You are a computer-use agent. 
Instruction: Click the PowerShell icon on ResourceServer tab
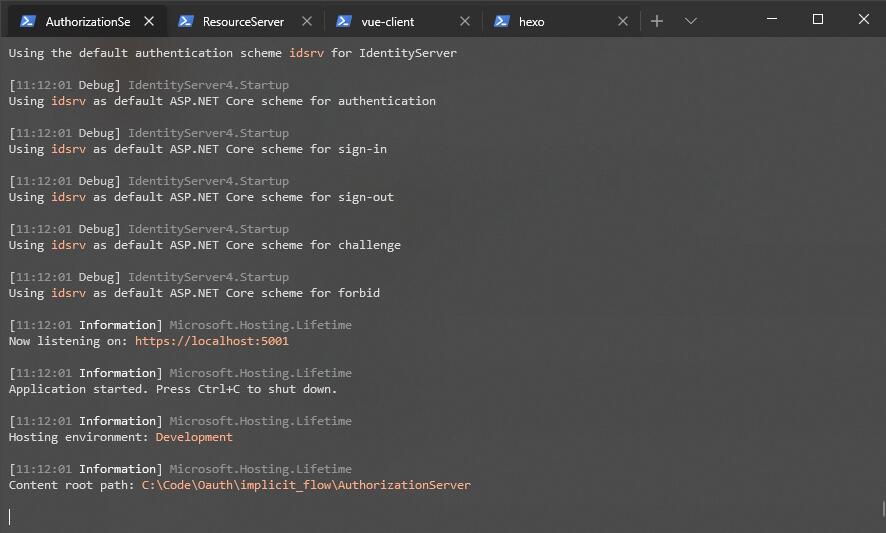pos(185,21)
